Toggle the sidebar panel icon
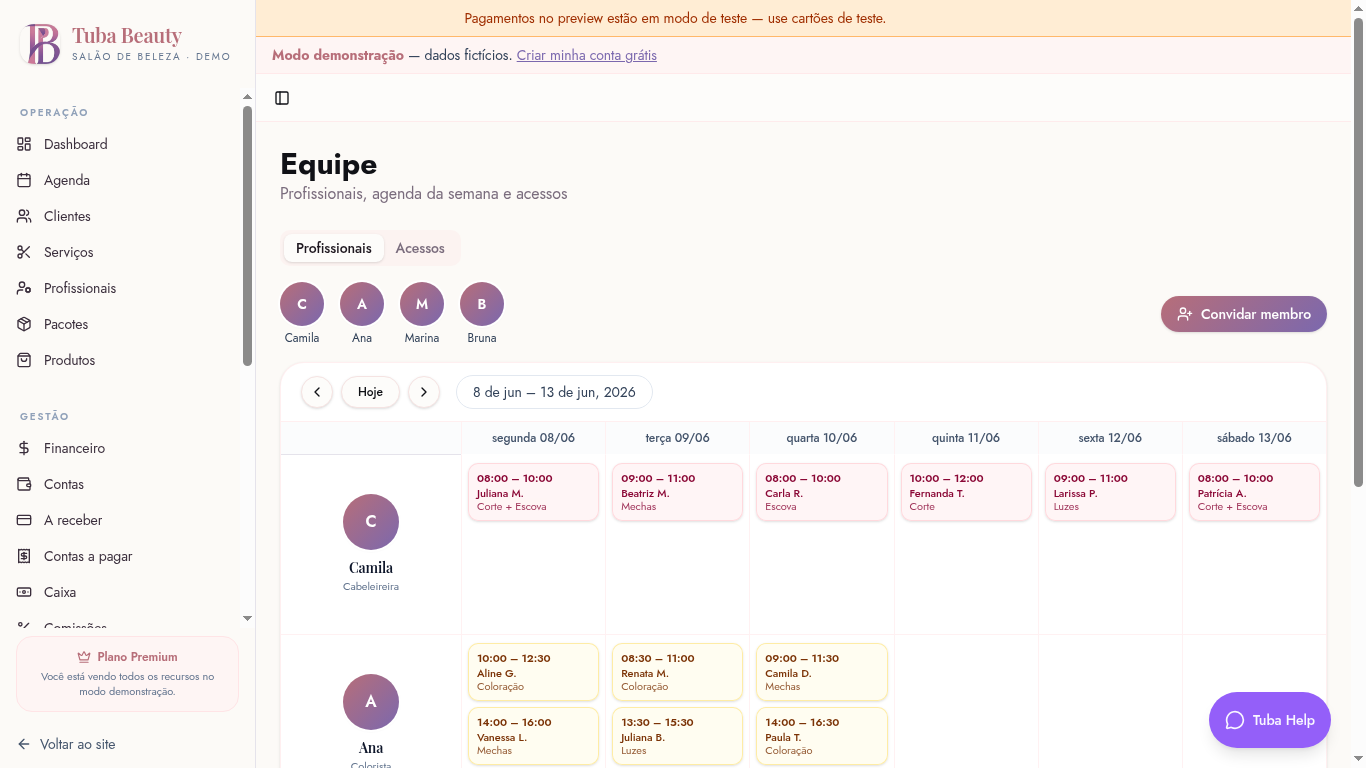 click(282, 98)
